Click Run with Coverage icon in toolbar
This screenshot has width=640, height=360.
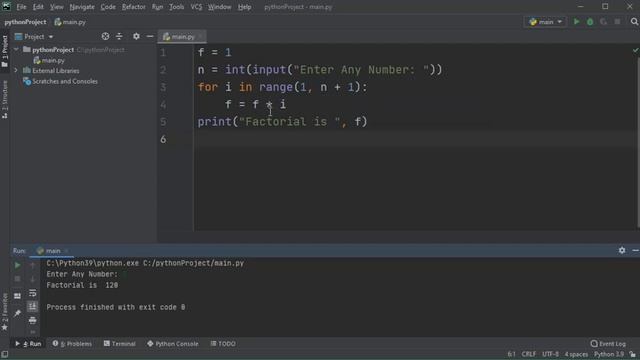(604, 22)
